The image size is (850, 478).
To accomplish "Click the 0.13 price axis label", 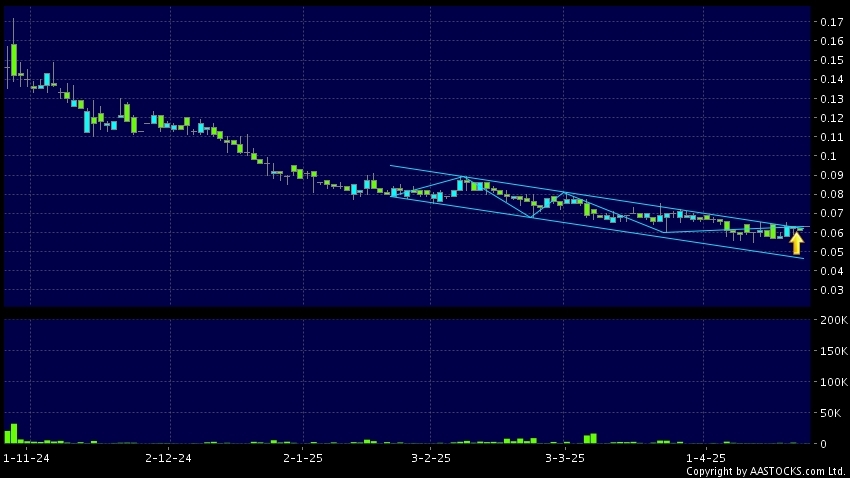I will (x=832, y=99).
